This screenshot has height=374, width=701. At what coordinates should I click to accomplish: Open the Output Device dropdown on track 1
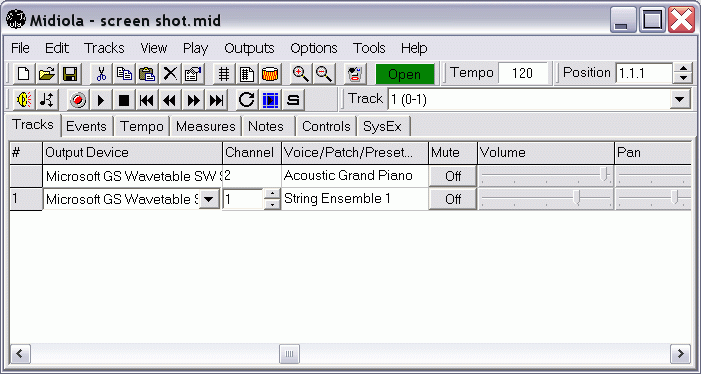(x=209, y=199)
